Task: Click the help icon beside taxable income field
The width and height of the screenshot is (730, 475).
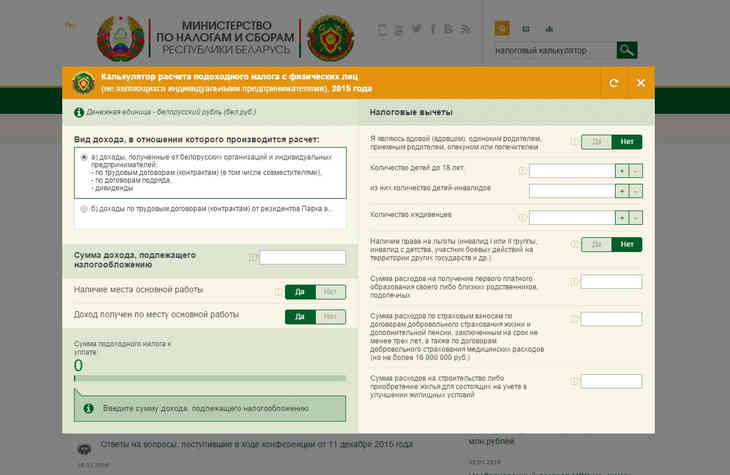Action: pos(253,258)
